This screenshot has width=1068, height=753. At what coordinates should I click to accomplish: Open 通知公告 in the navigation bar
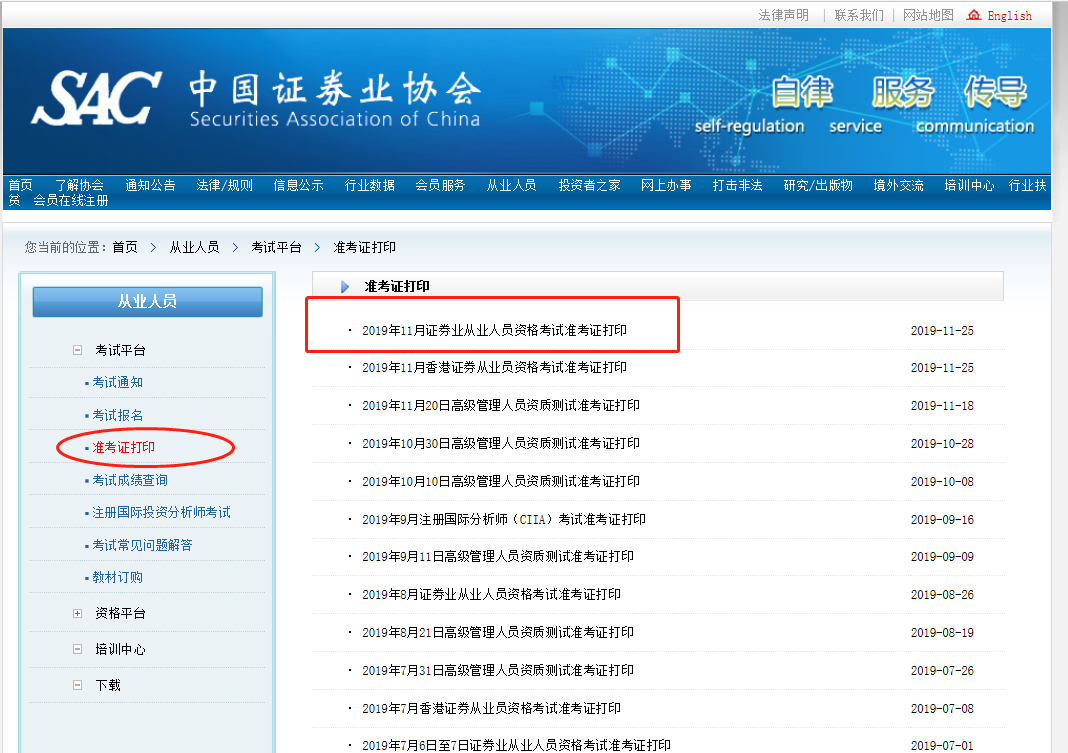[x=150, y=185]
